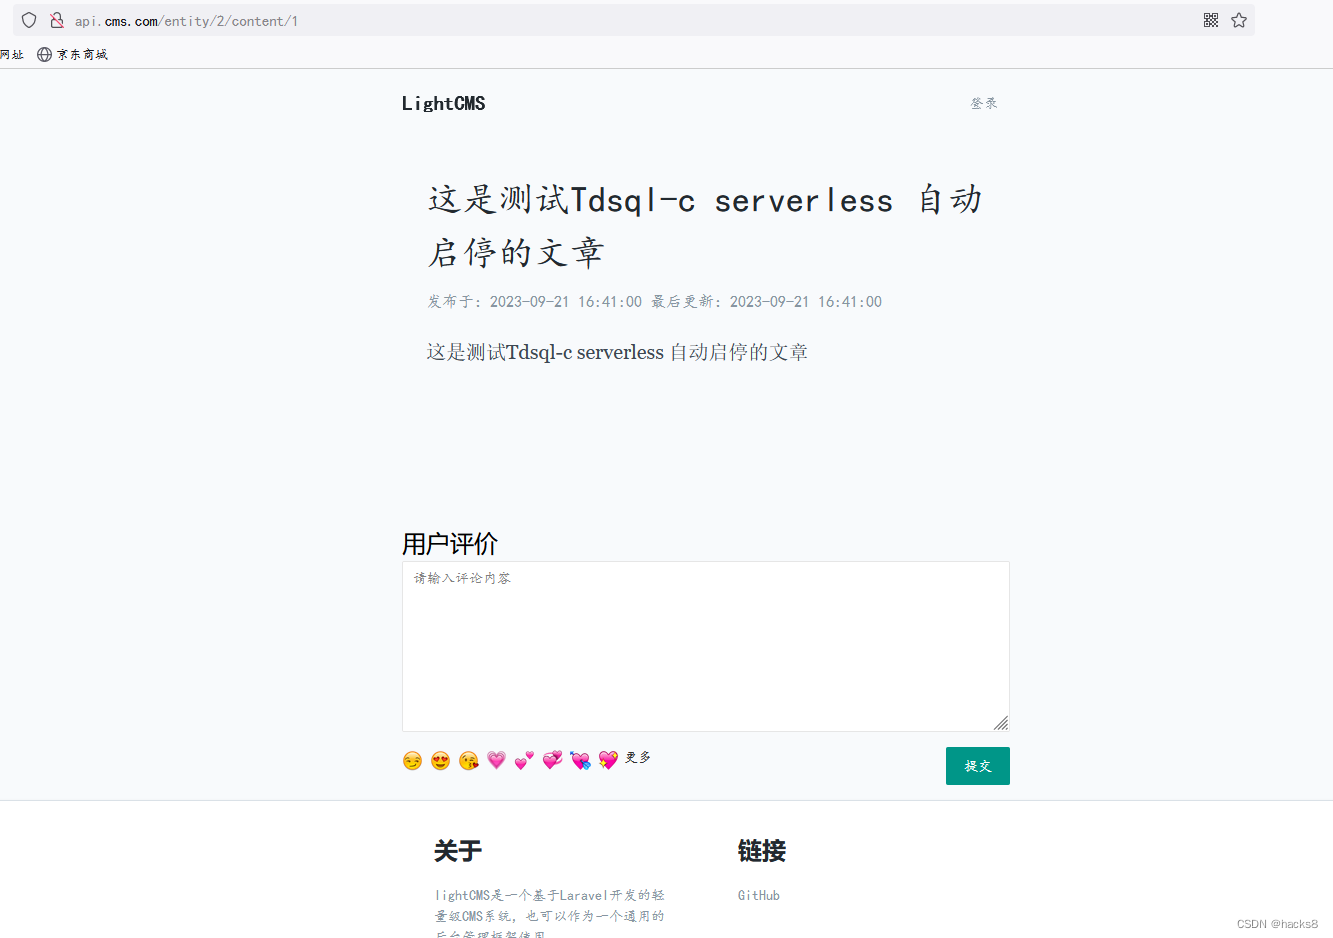This screenshot has height=938, width=1333.
Task: Open the QR code icon in address bar
Action: (x=1211, y=20)
